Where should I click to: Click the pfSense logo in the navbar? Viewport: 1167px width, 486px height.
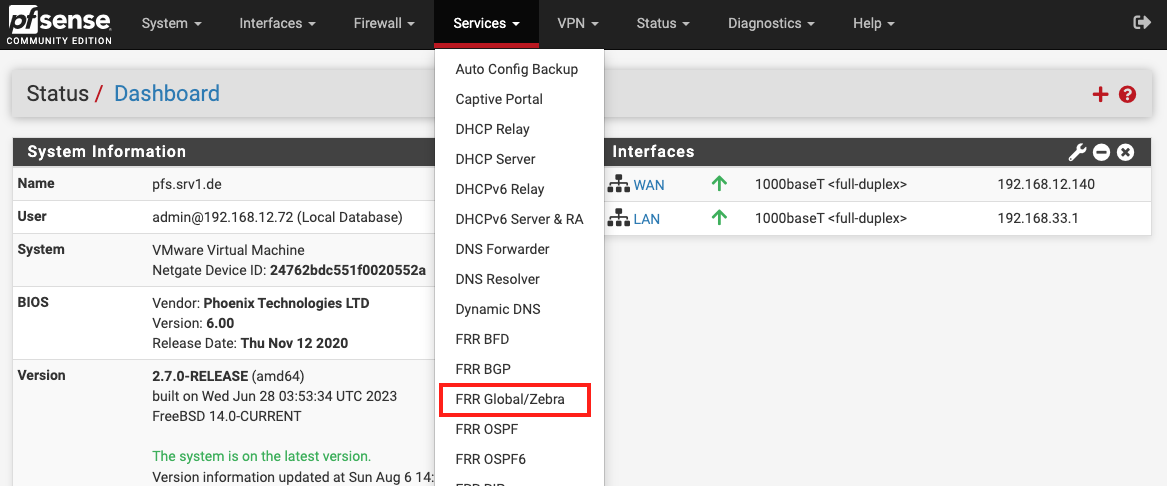tap(59, 24)
